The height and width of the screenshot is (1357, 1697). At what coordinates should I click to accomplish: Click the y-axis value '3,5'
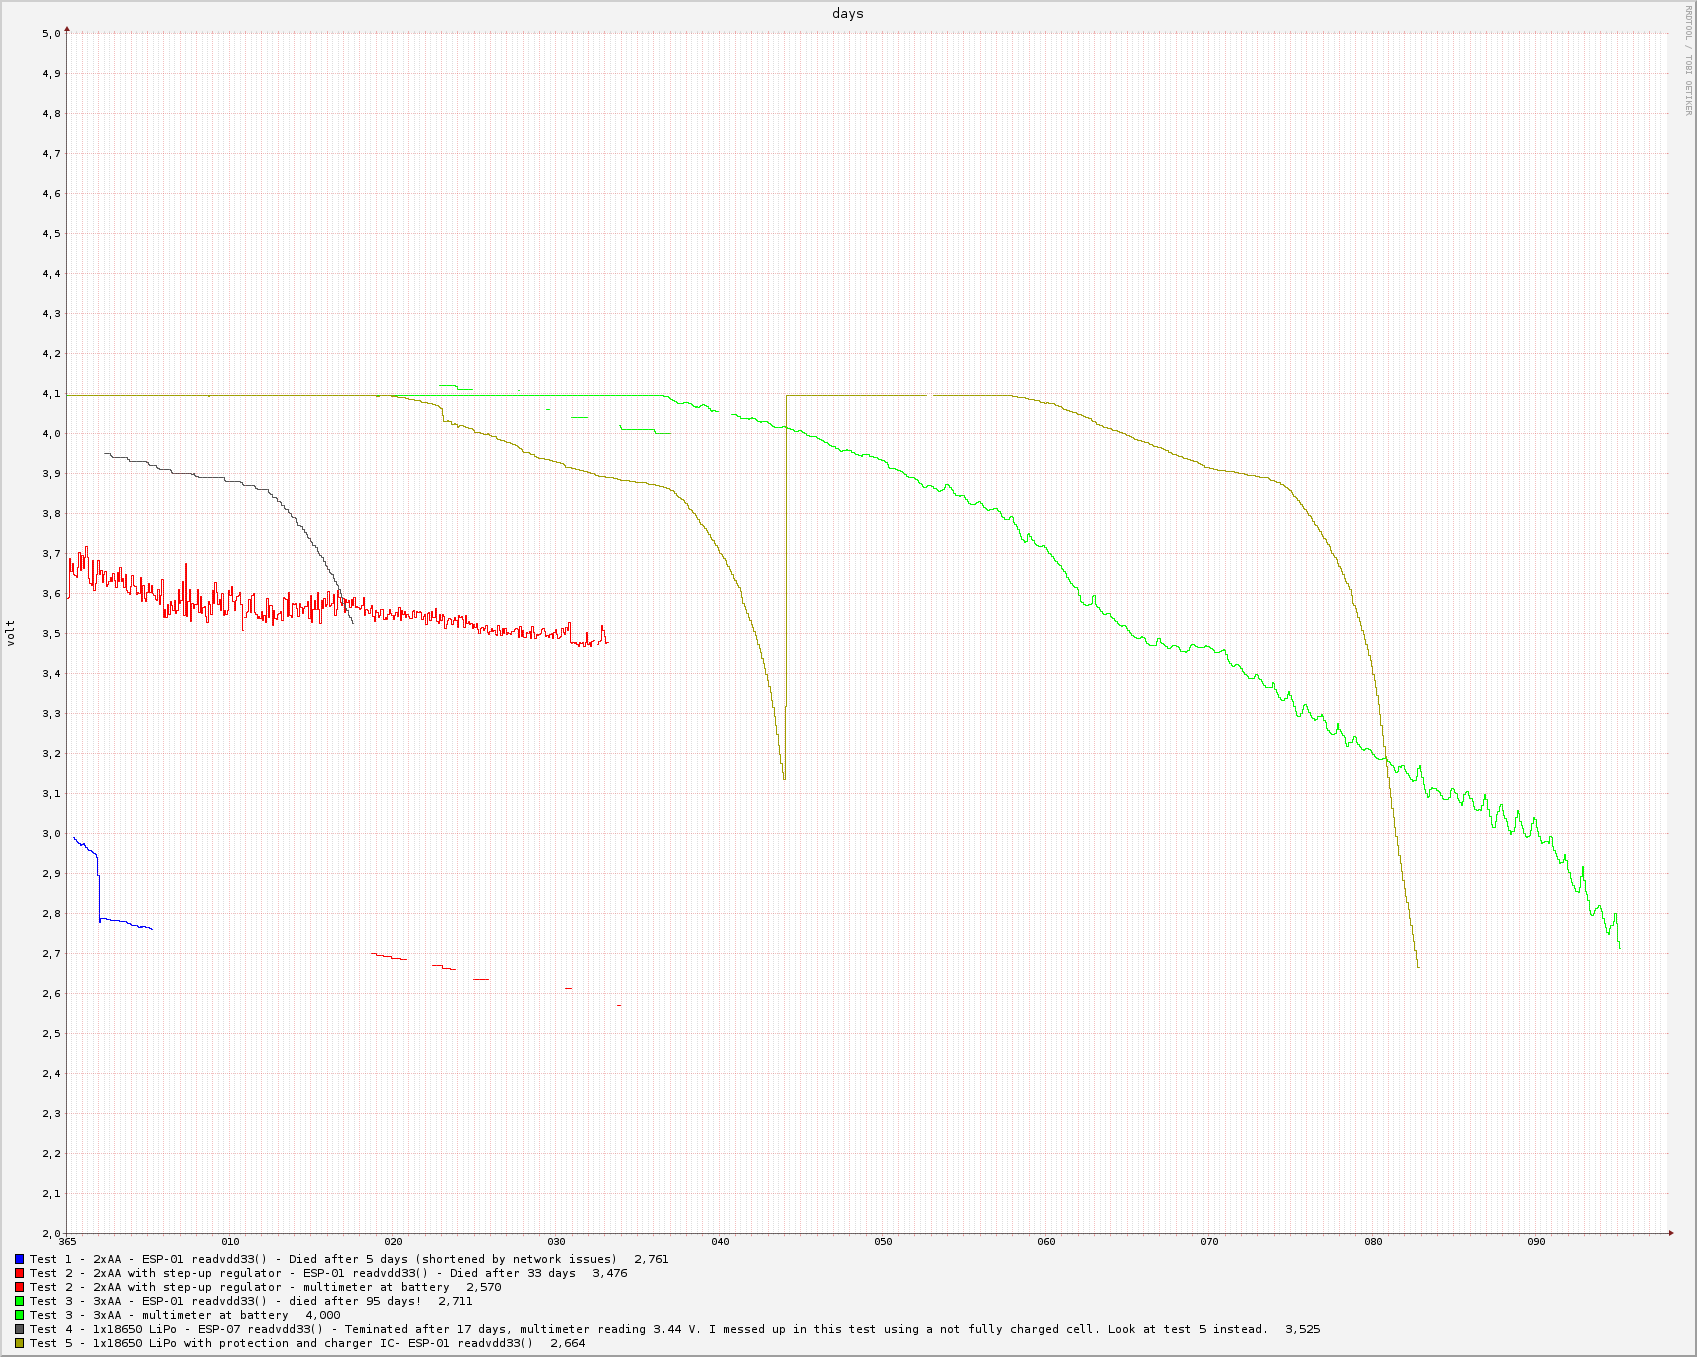[51, 634]
